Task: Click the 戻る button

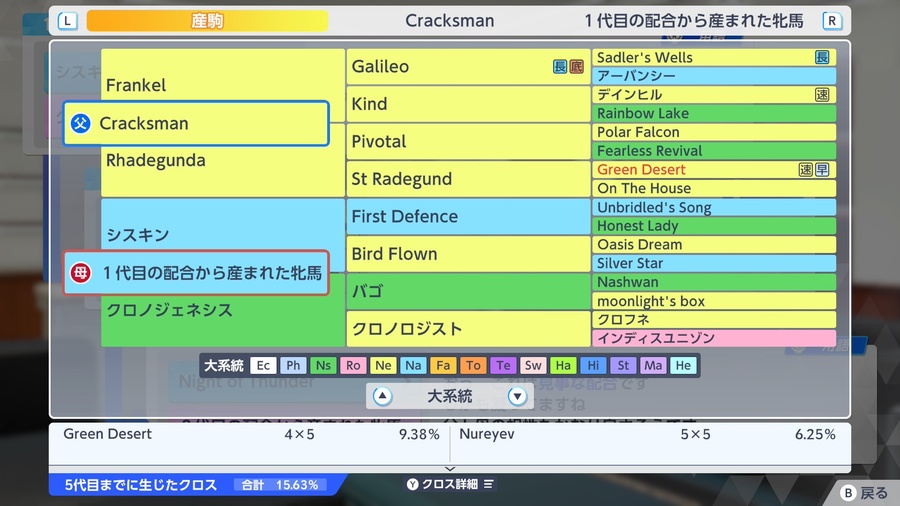Action: (864, 493)
